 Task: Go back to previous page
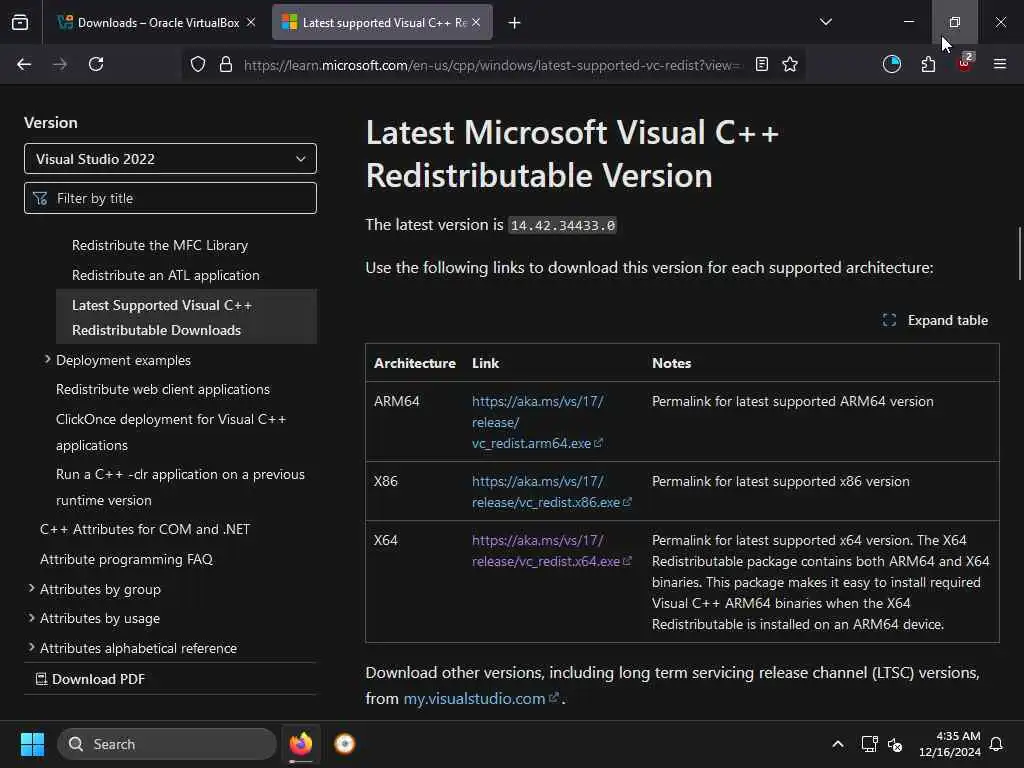[24, 64]
